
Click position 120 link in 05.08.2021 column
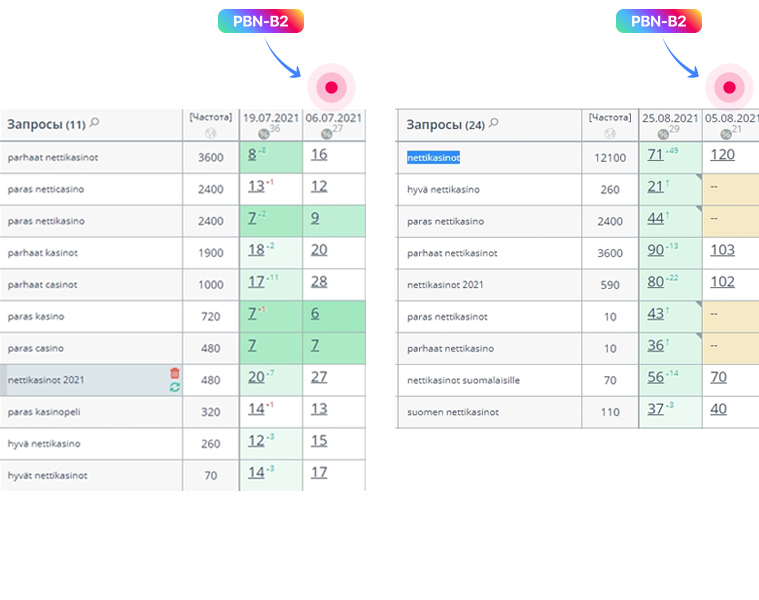[722, 154]
